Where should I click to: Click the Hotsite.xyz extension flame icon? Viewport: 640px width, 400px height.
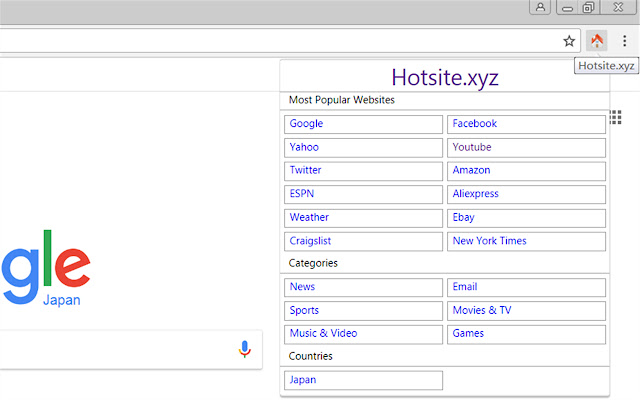597,40
